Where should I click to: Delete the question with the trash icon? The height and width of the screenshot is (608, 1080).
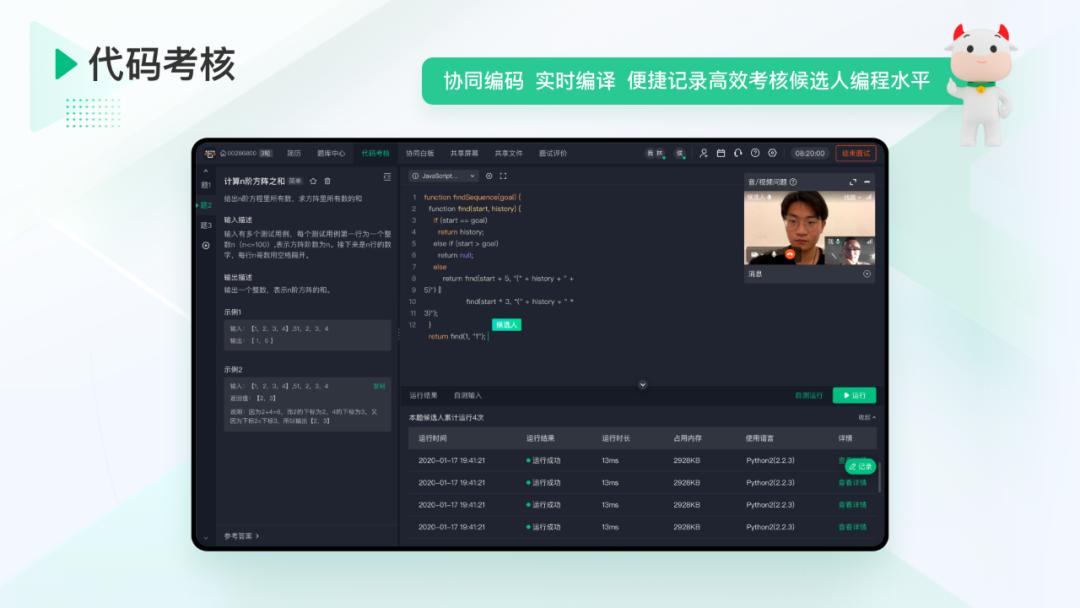[x=327, y=181]
